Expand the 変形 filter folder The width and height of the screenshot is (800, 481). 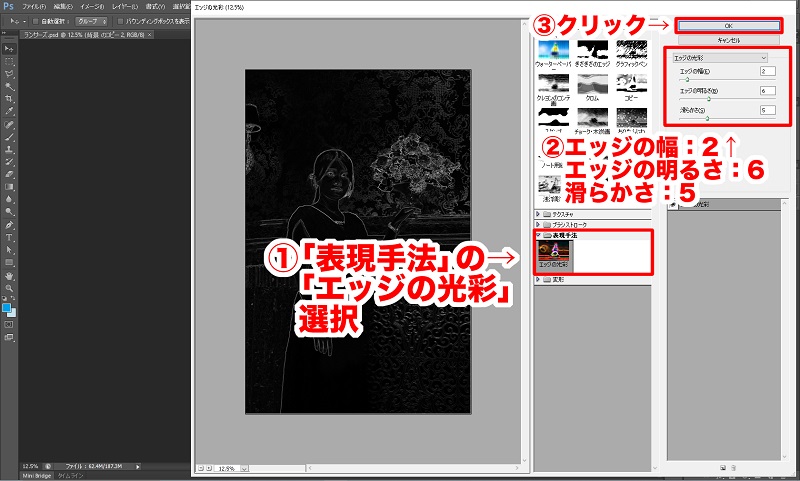point(538,280)
